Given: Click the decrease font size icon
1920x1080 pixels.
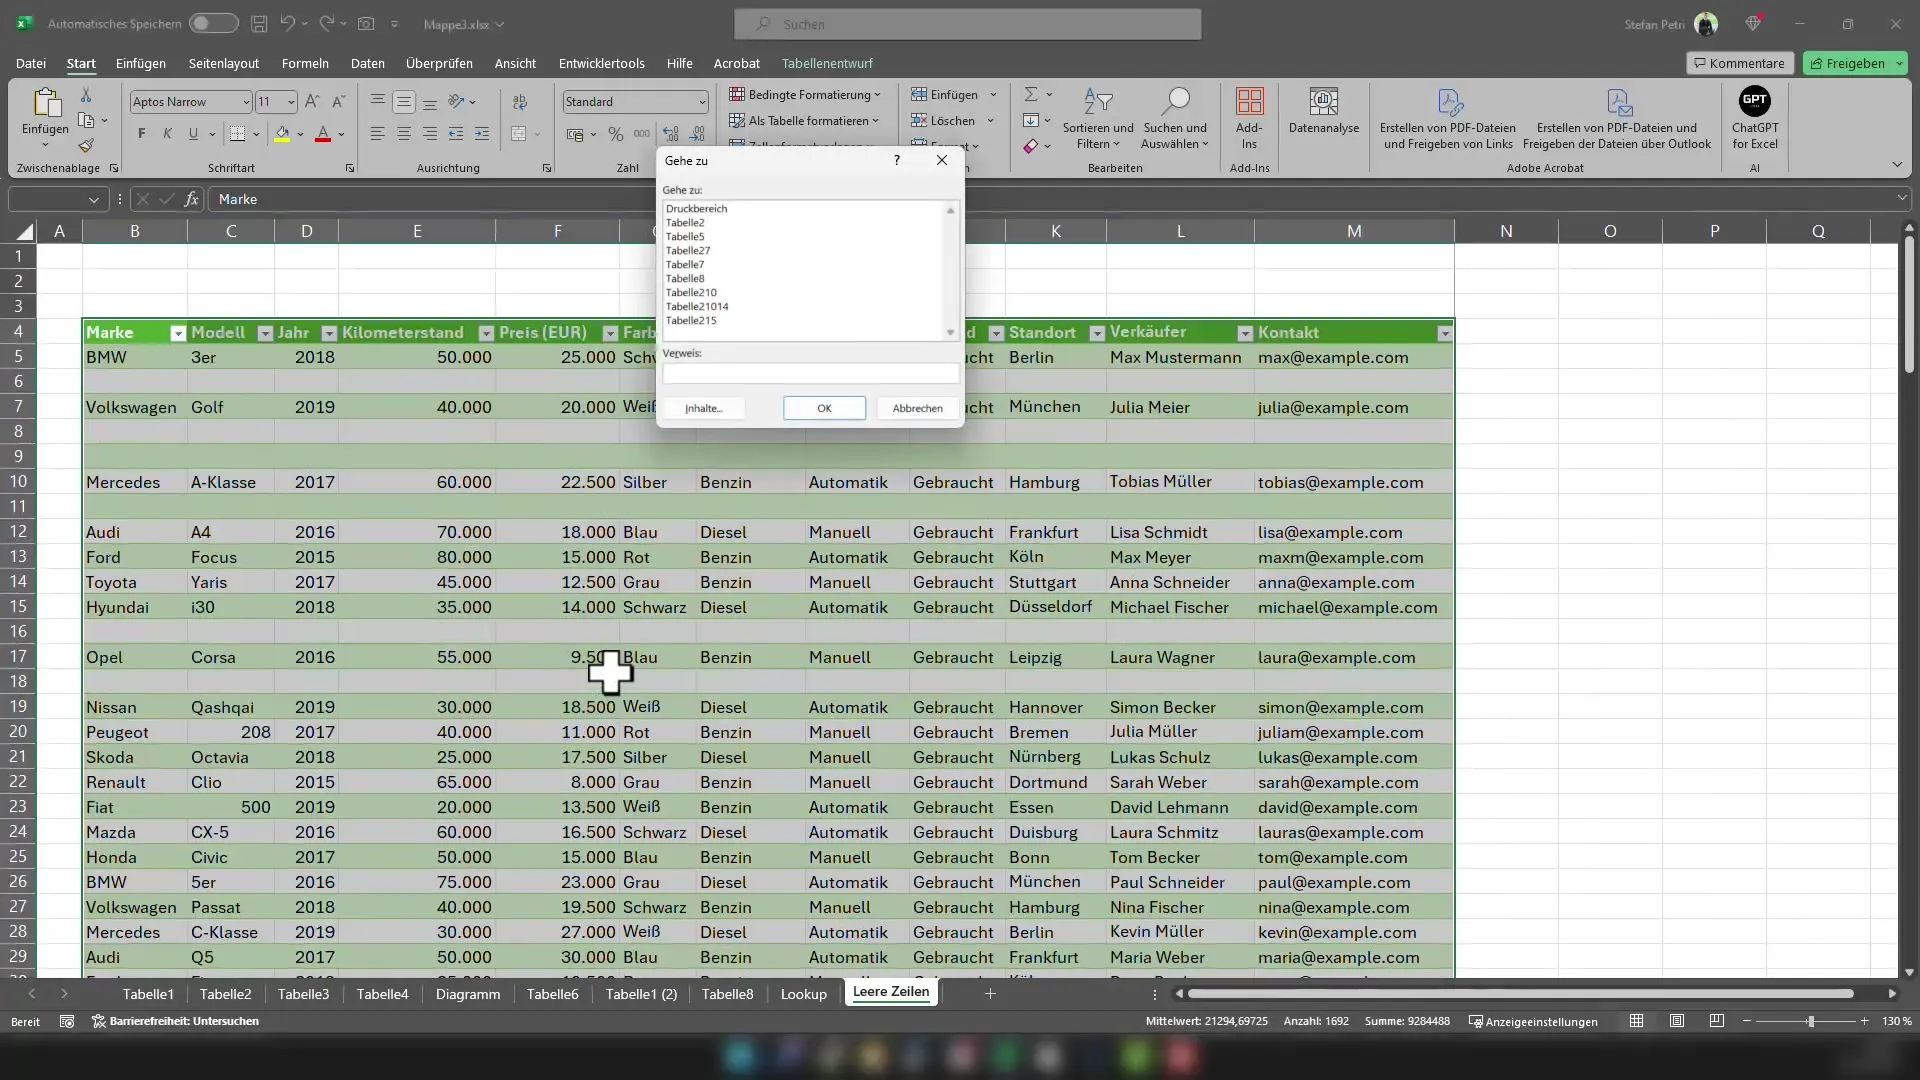Looking at the screenshot, I should pos(338,101).
